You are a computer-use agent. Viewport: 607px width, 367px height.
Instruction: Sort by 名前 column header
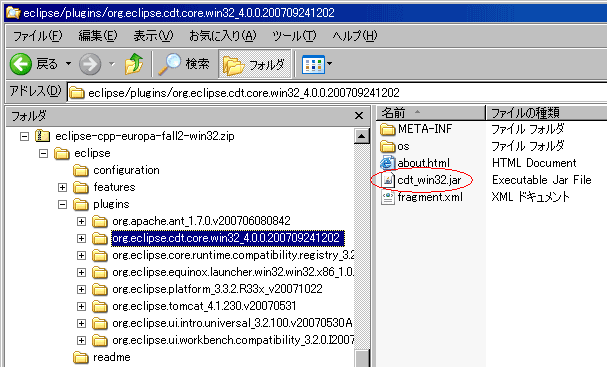(x=431, y=113)
